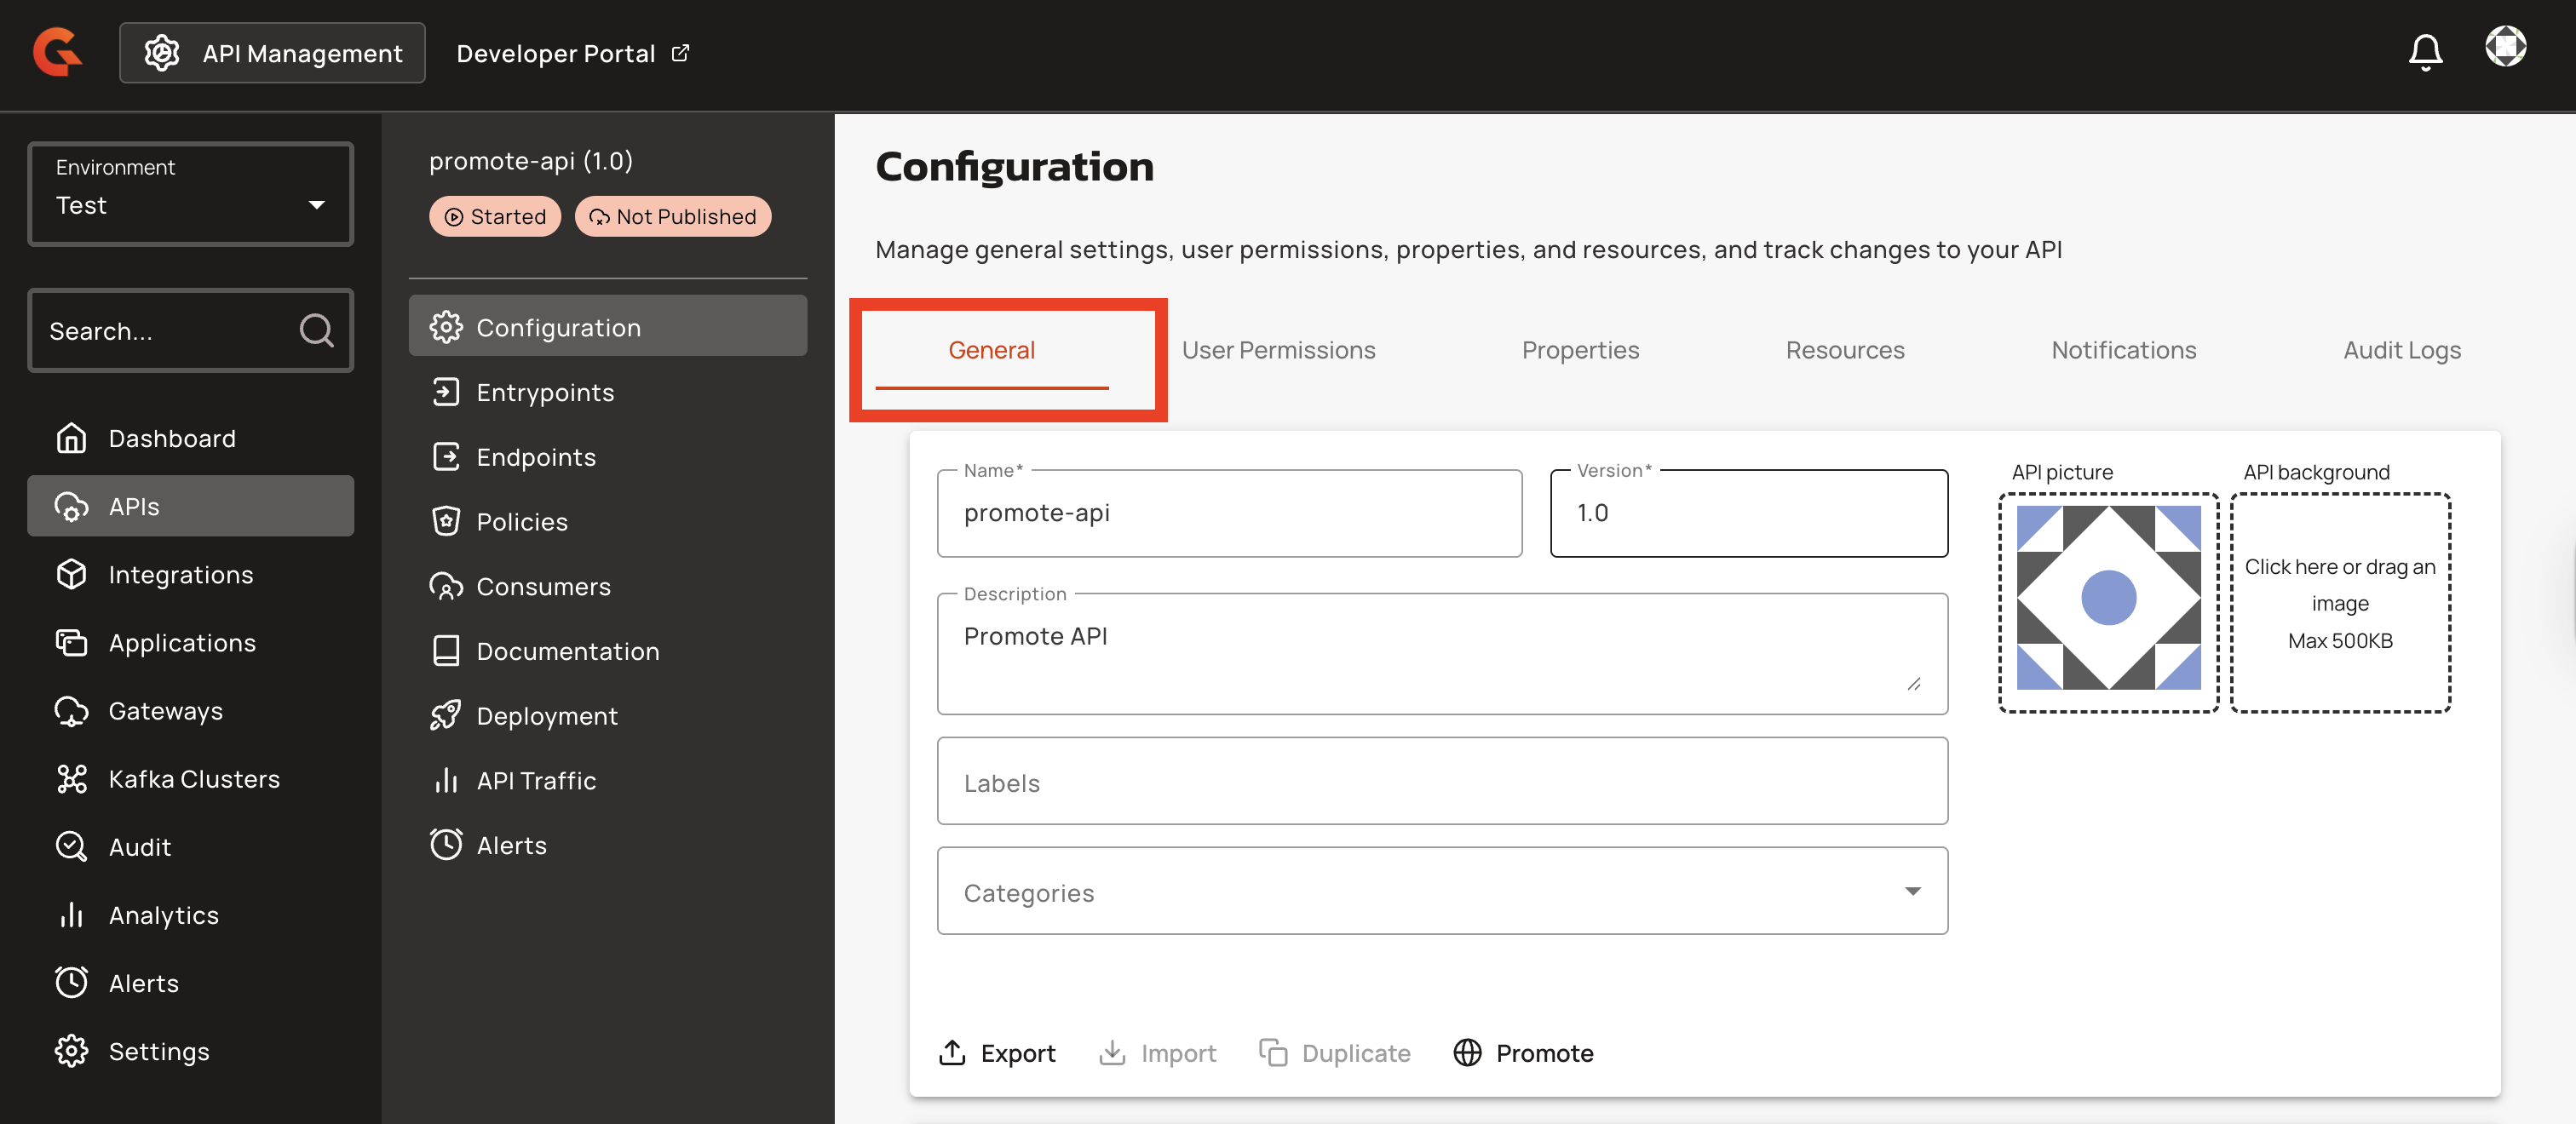2576x1124 pixels.
Task: Click the Export button
Action: 997,1053
